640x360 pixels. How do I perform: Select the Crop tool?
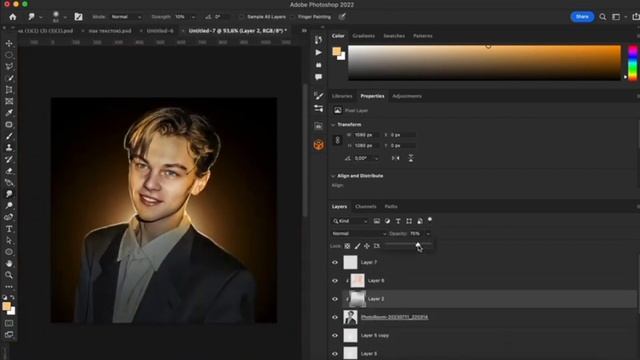click(9, 90)
